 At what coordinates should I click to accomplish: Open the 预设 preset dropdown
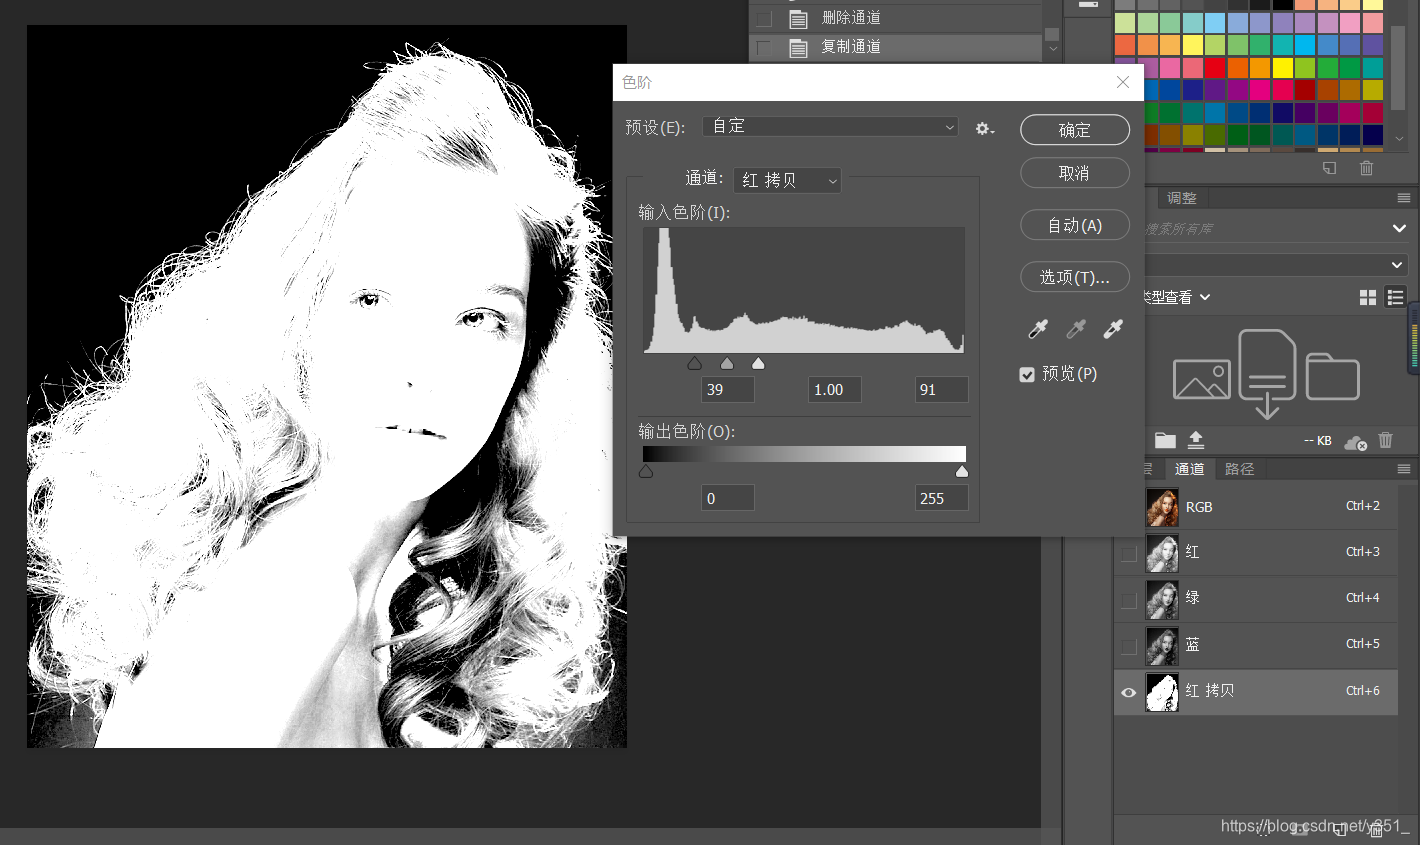830,126
